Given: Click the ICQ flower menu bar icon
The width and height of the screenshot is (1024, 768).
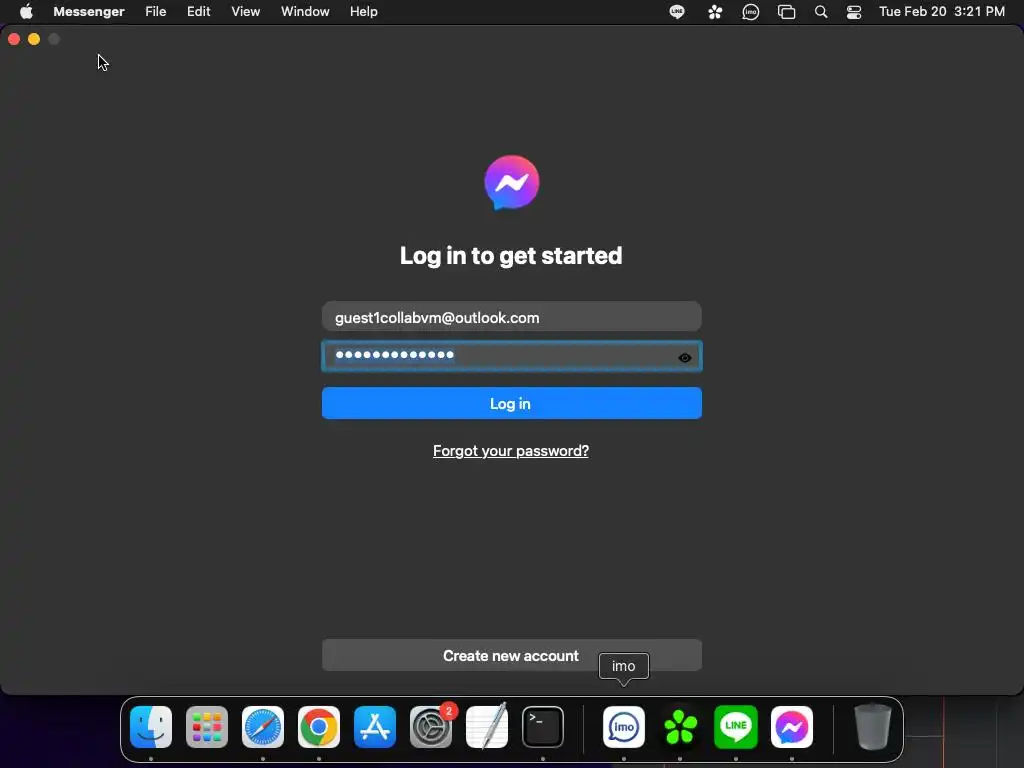Looking at the screenshot, I should coord(715,12).
